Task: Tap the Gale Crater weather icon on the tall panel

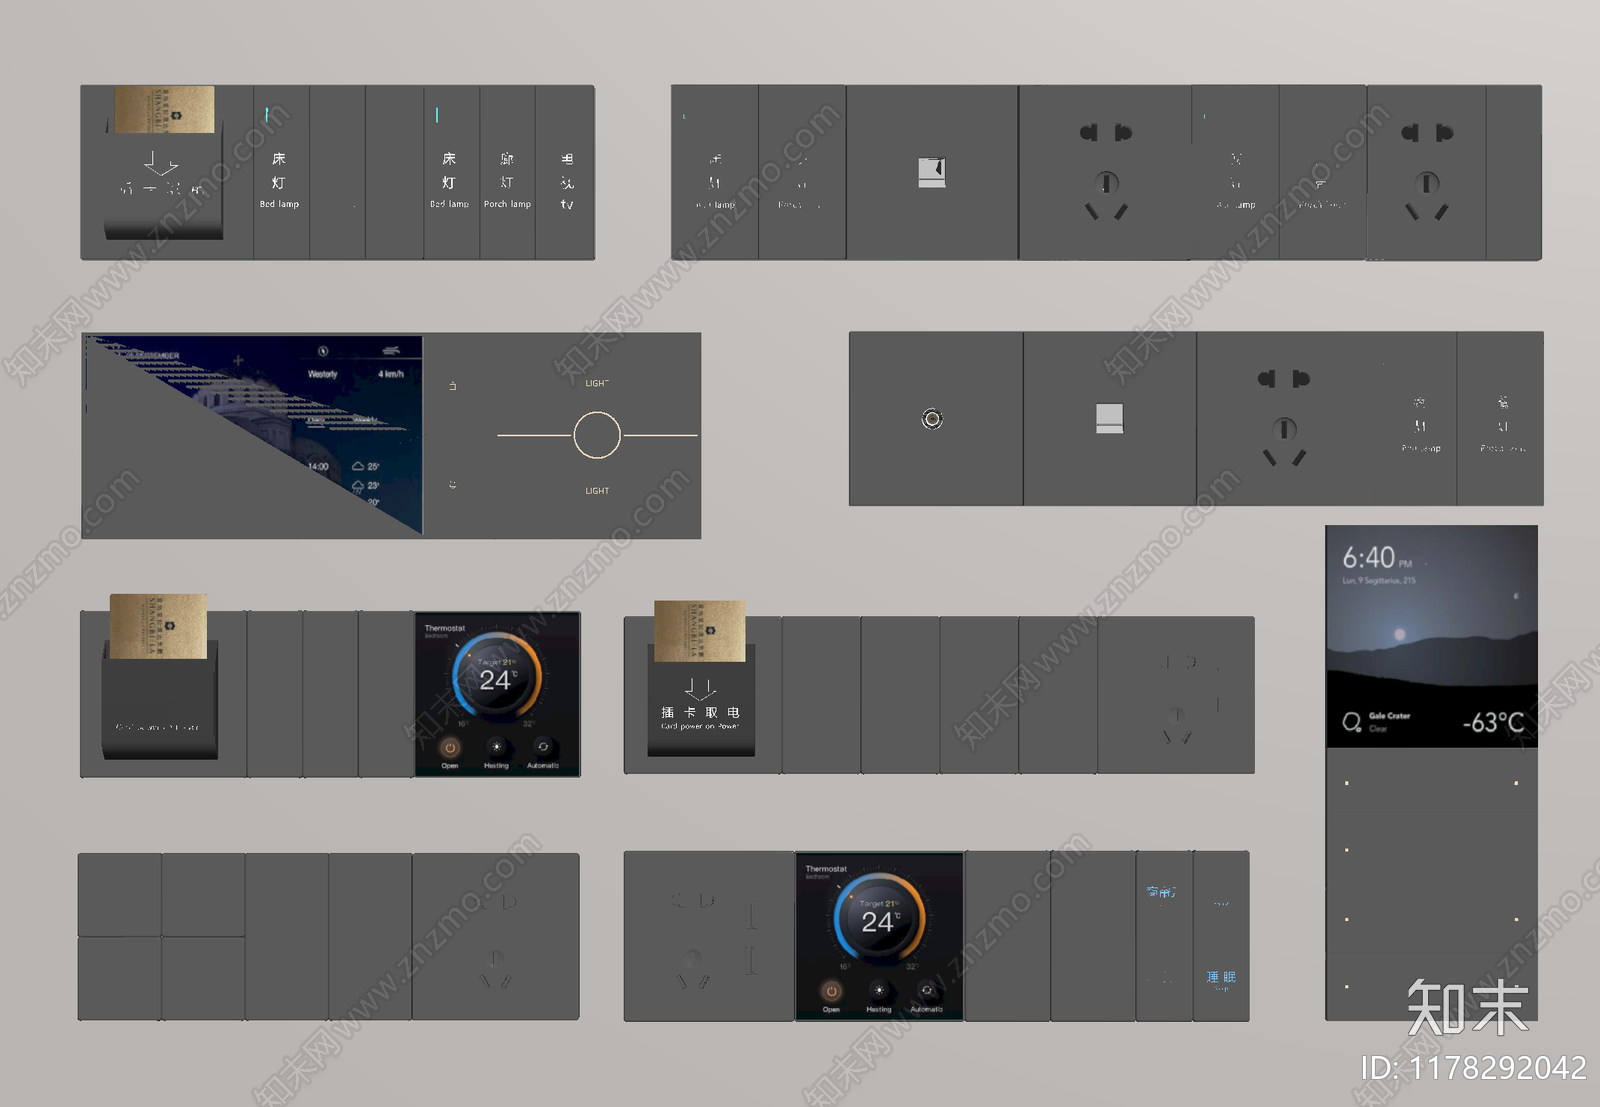Action: [x=1351, y=721]
